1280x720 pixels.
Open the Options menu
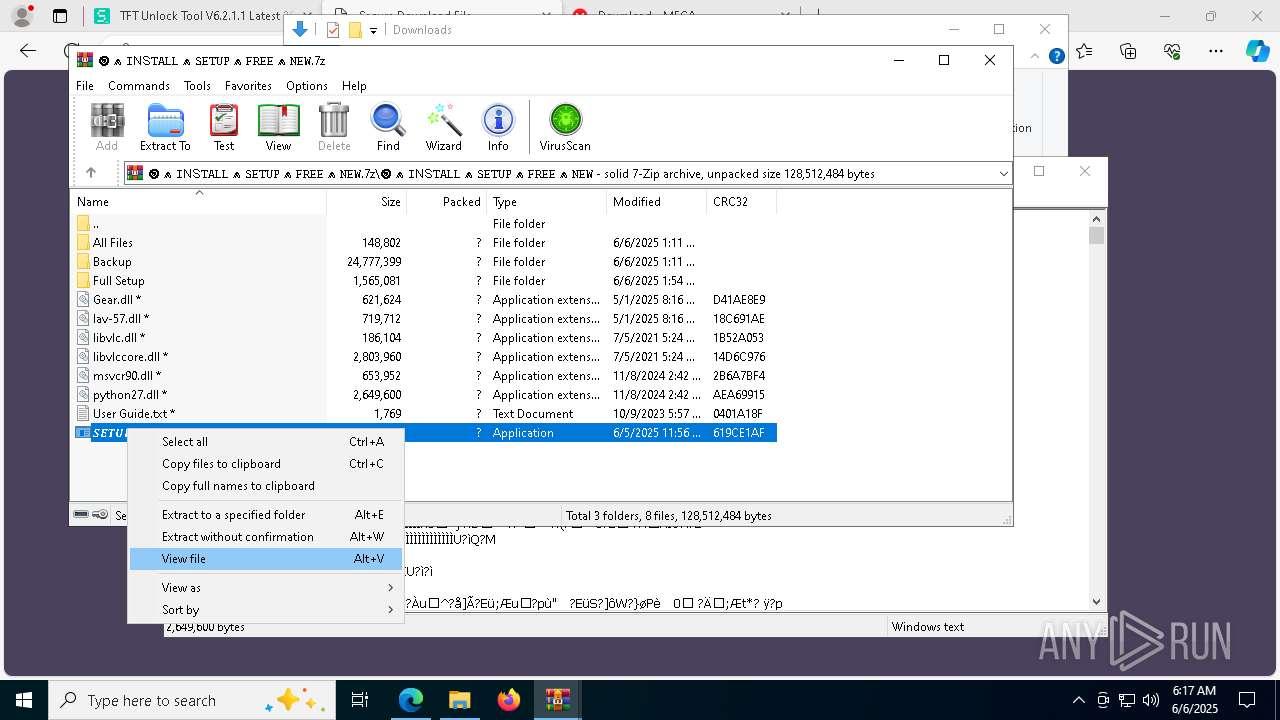307,86
